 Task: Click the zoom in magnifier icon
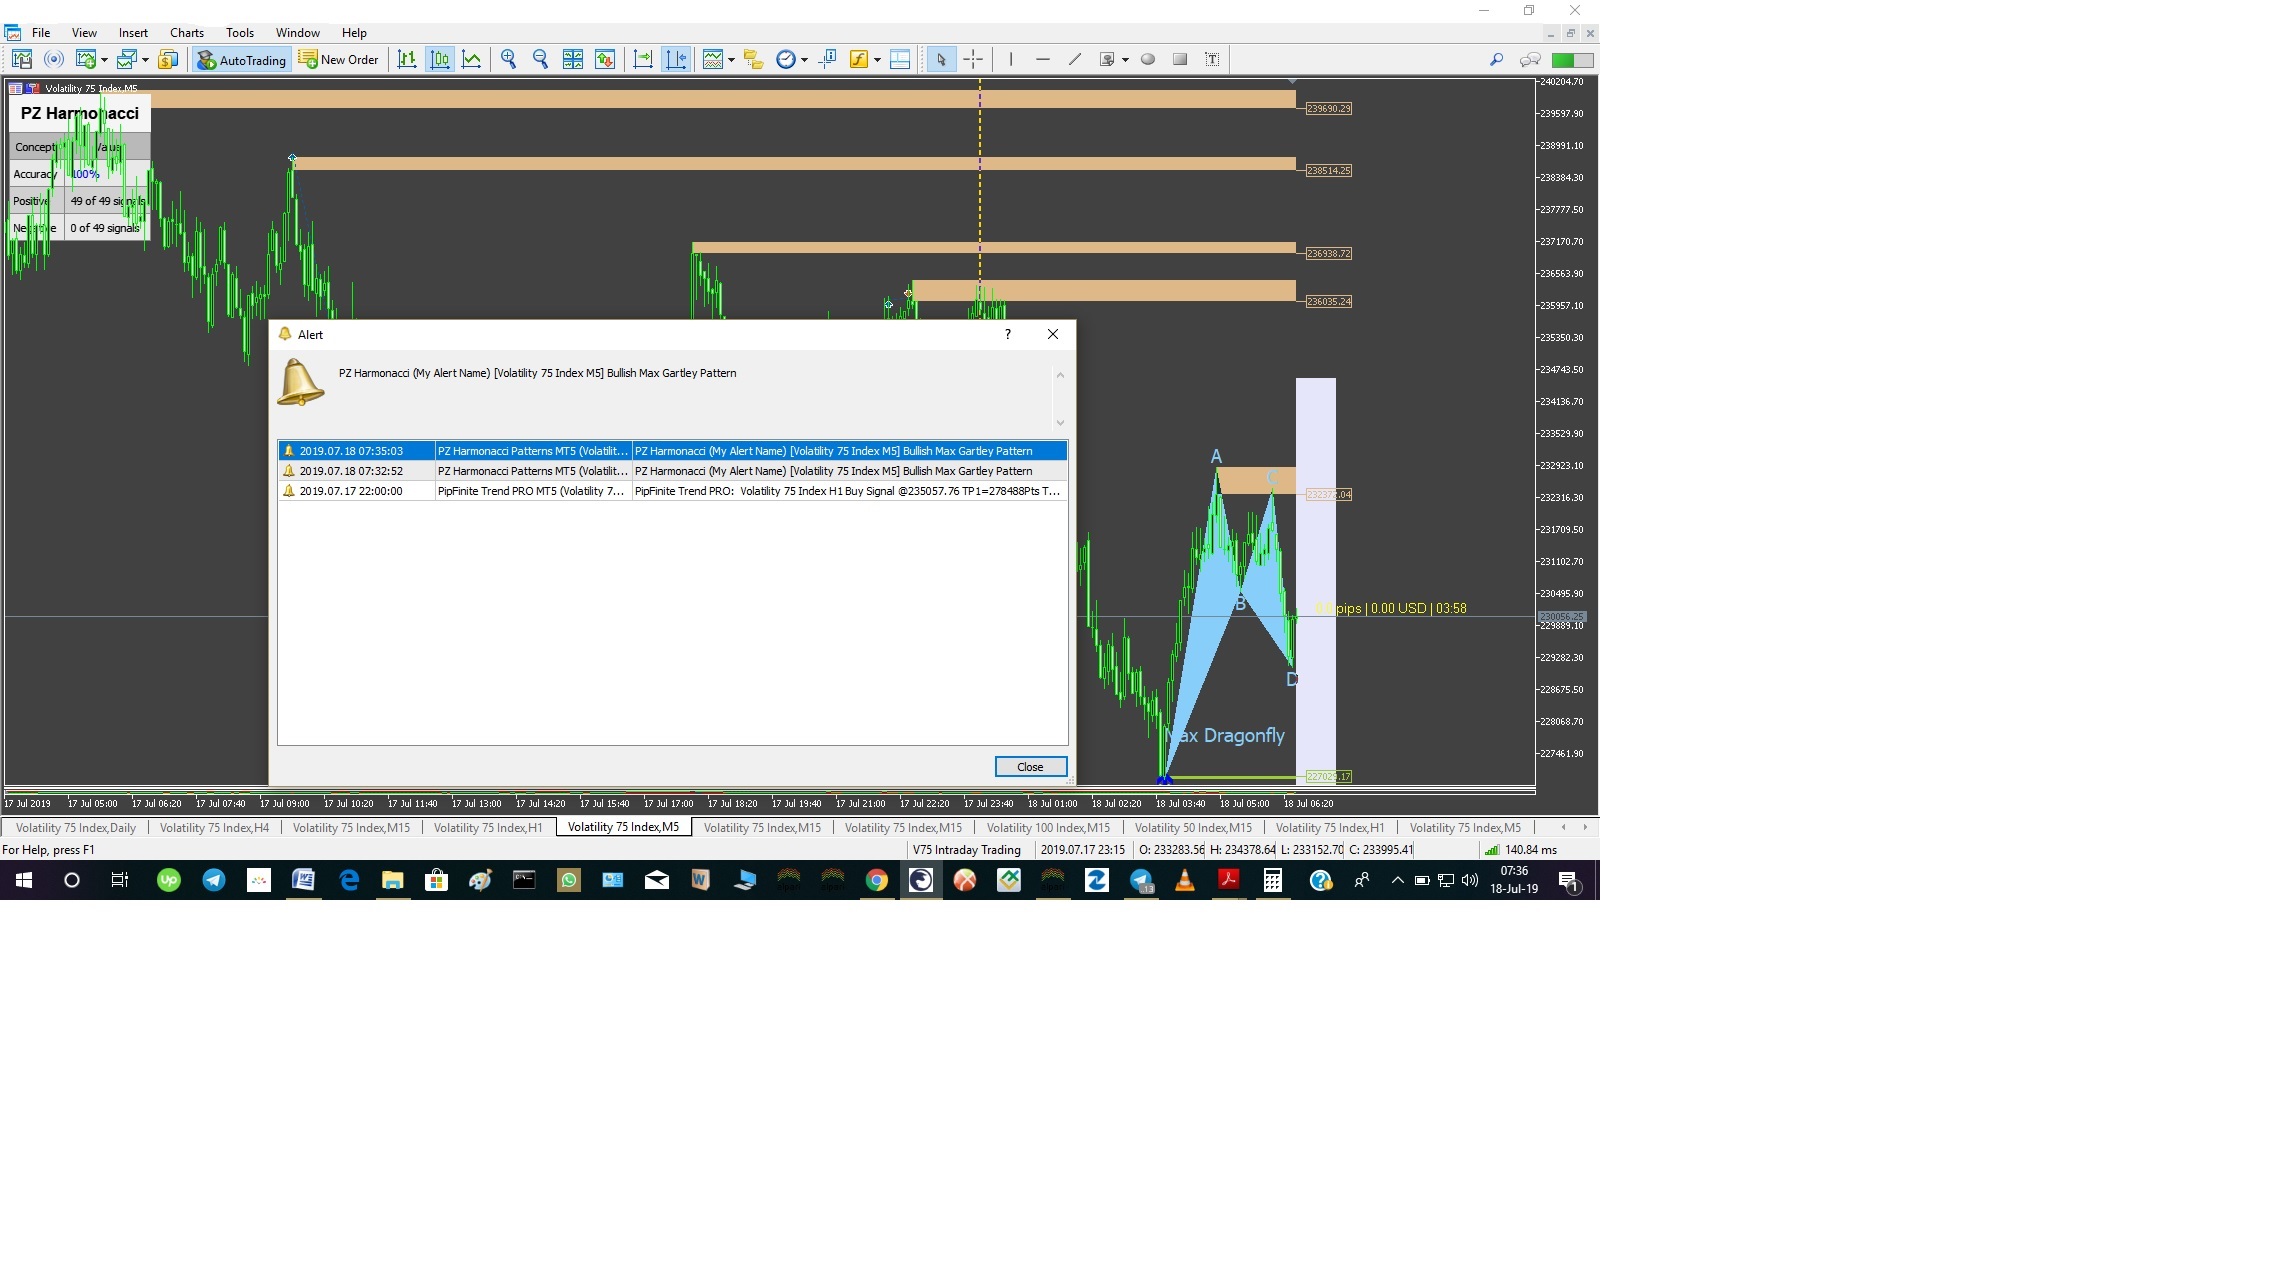click(509, 60)
